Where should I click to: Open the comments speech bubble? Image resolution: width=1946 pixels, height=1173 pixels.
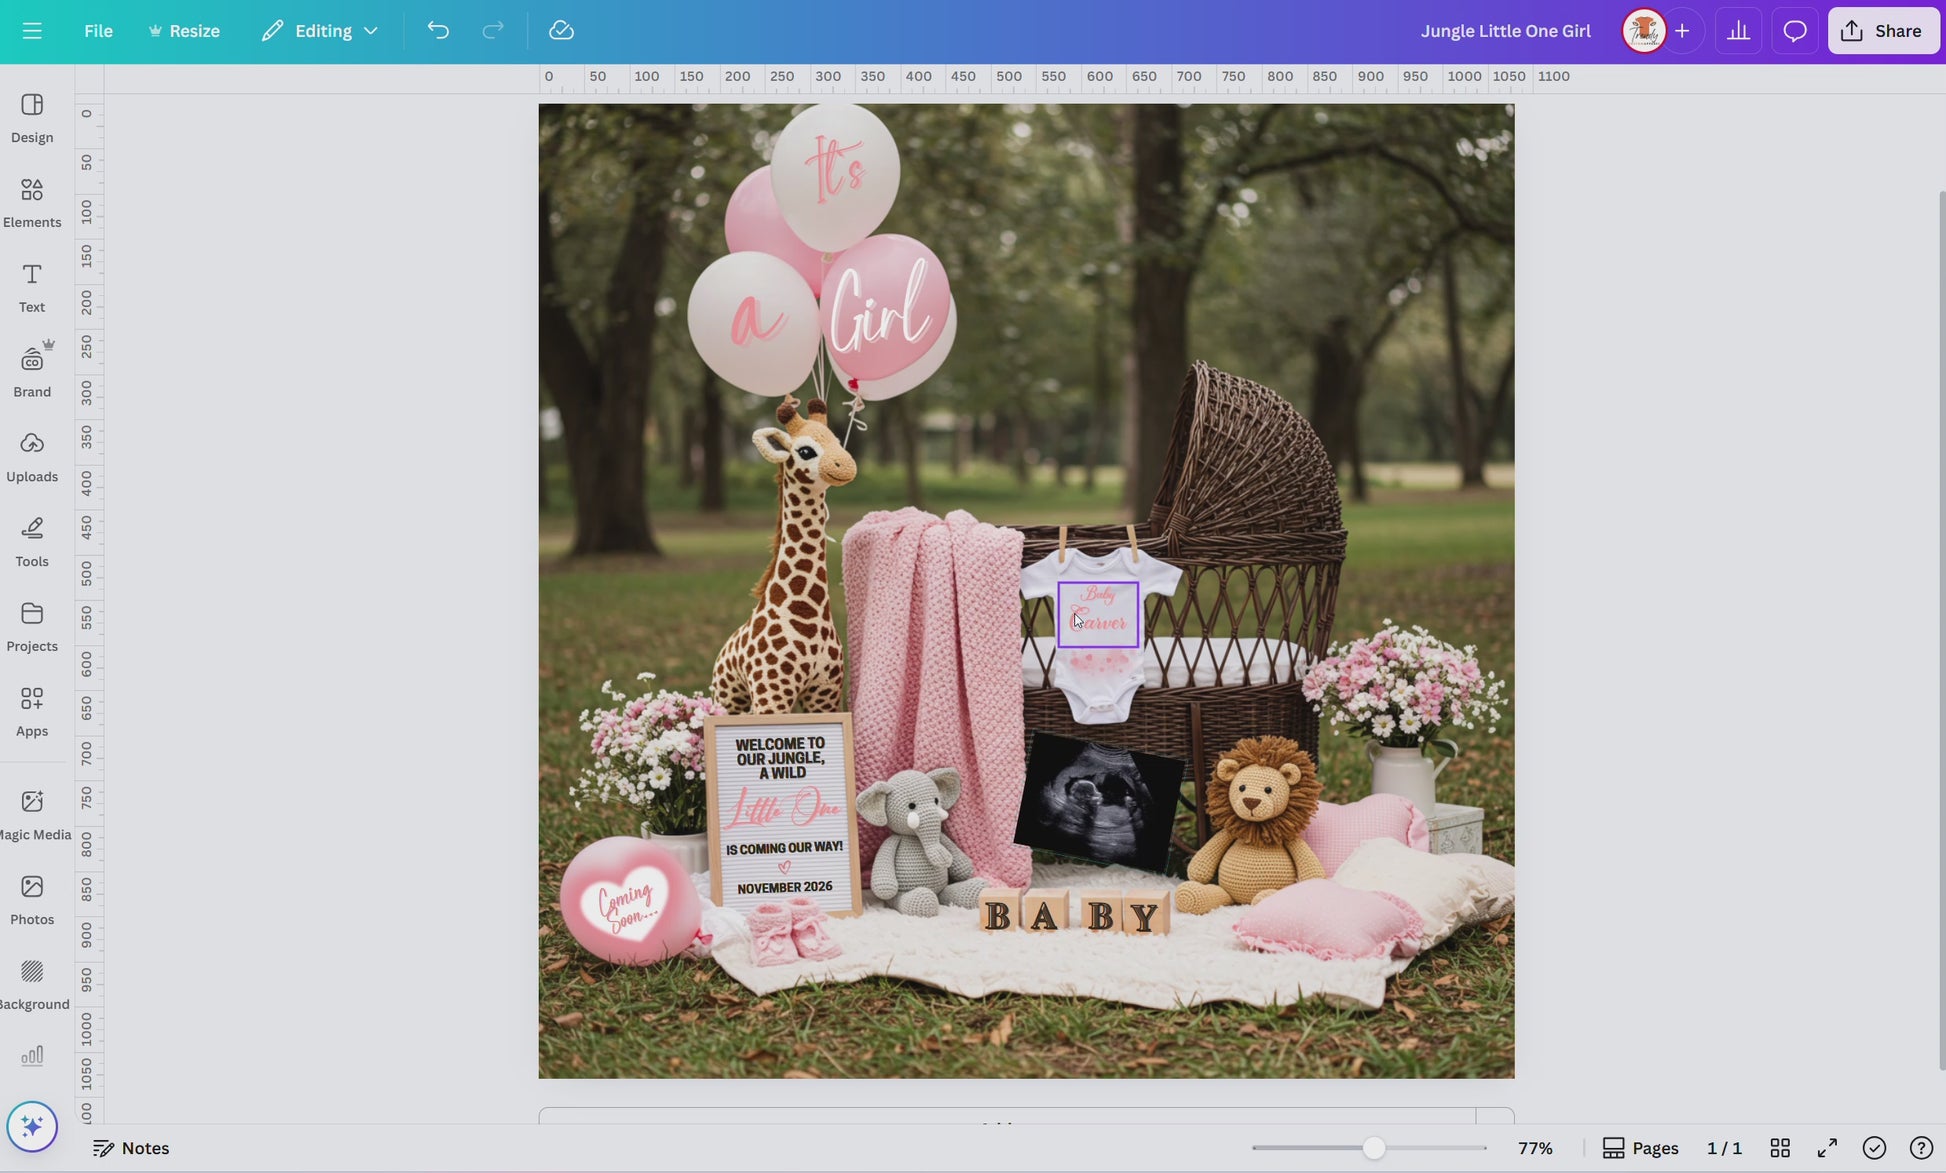1794,31
